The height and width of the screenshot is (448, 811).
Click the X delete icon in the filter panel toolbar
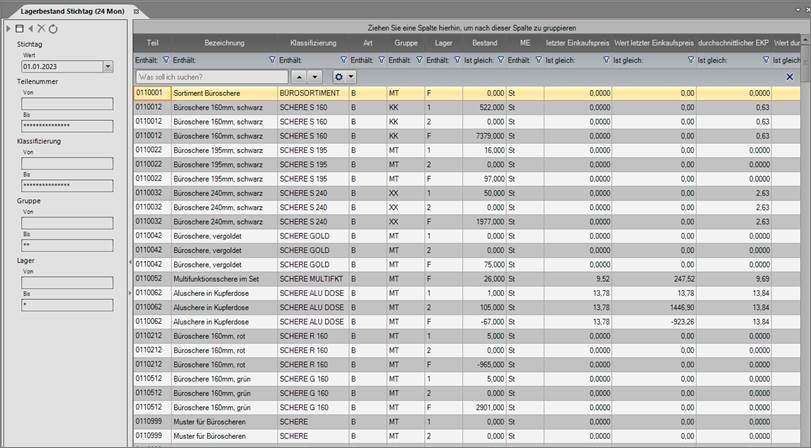coord(41,29)
